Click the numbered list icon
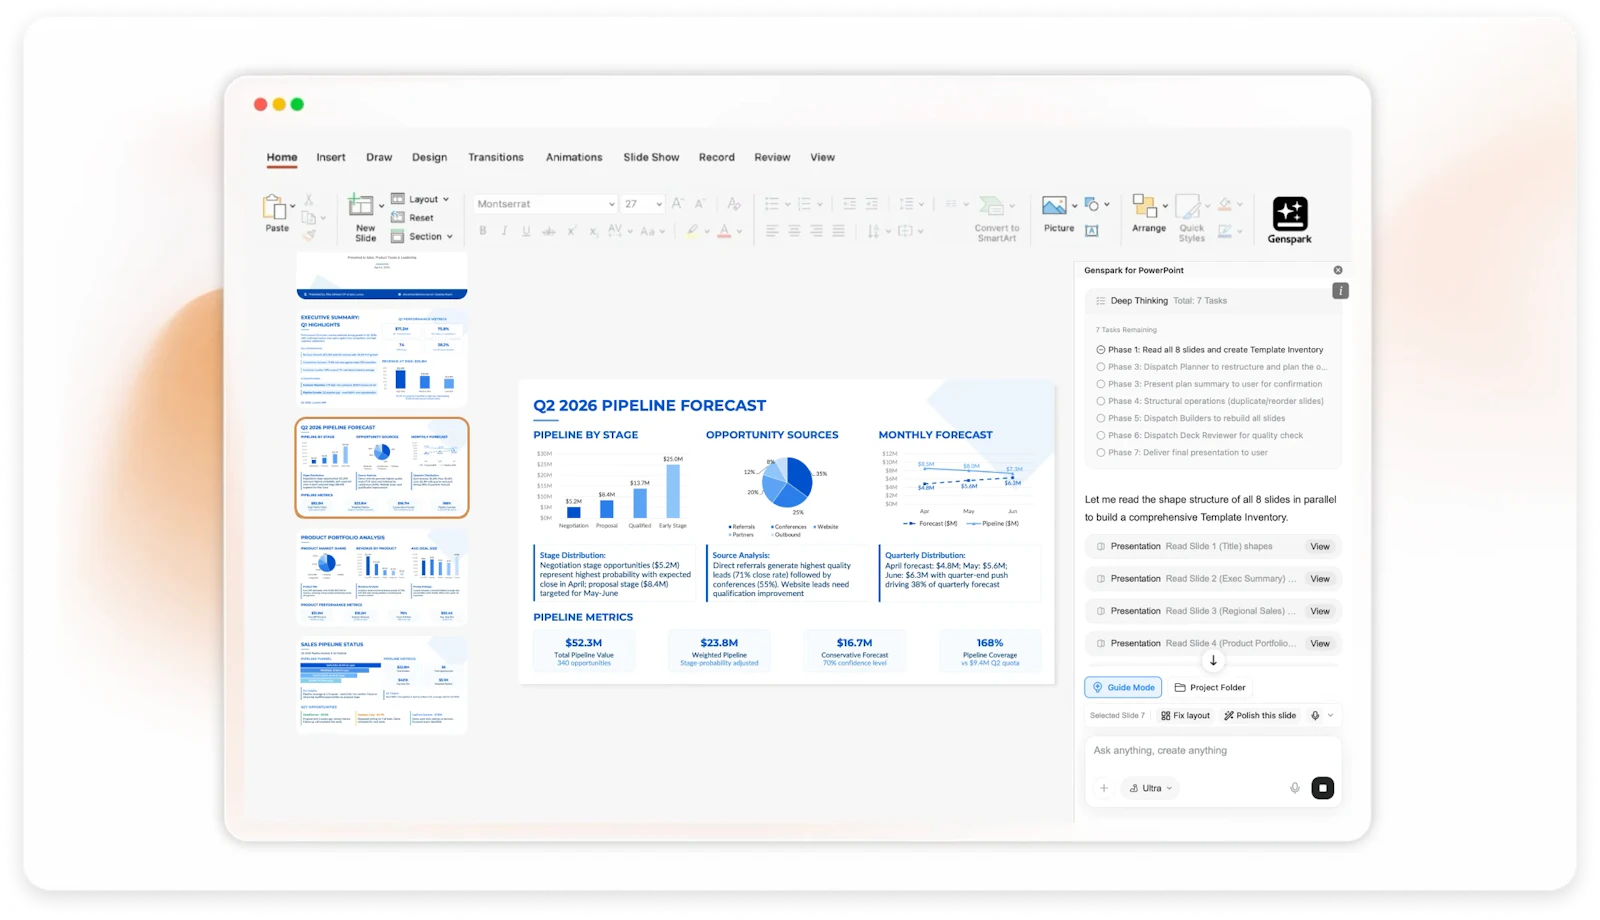Viewport: 1600px width, 920px height. [x=805, y=203]
